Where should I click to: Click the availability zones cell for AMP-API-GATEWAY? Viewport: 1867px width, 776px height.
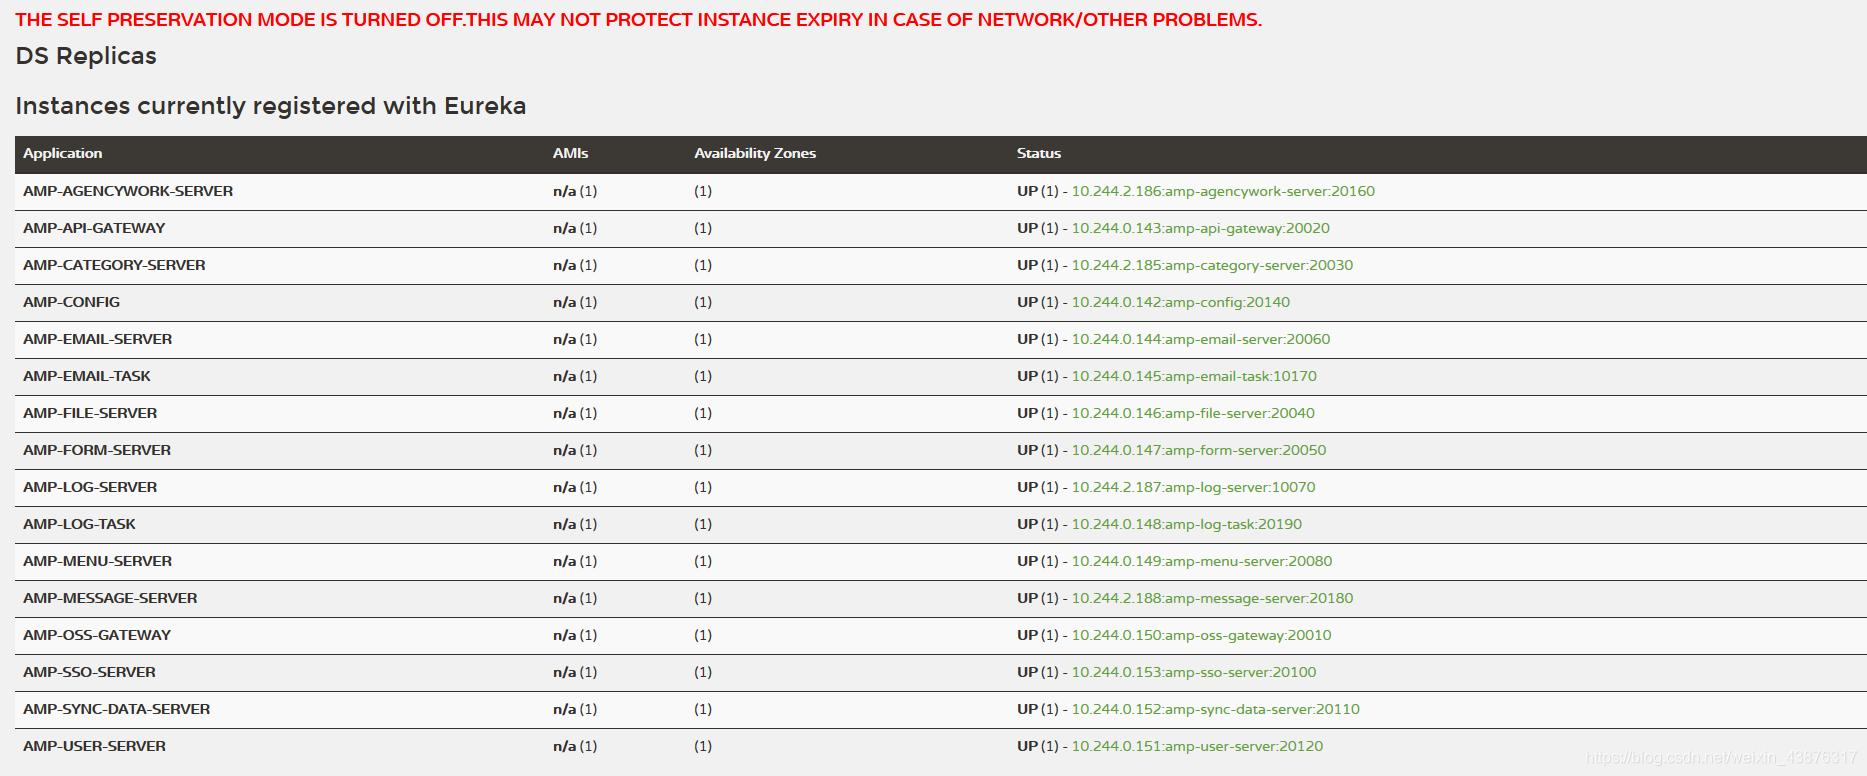[703, 228]
